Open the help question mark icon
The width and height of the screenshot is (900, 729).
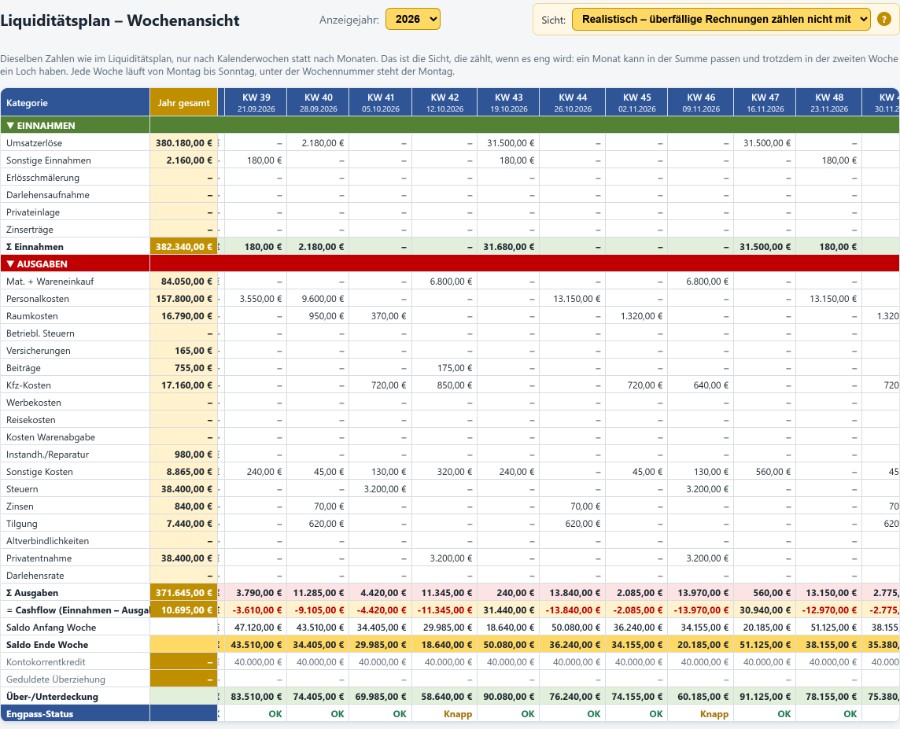click(884, 20)
